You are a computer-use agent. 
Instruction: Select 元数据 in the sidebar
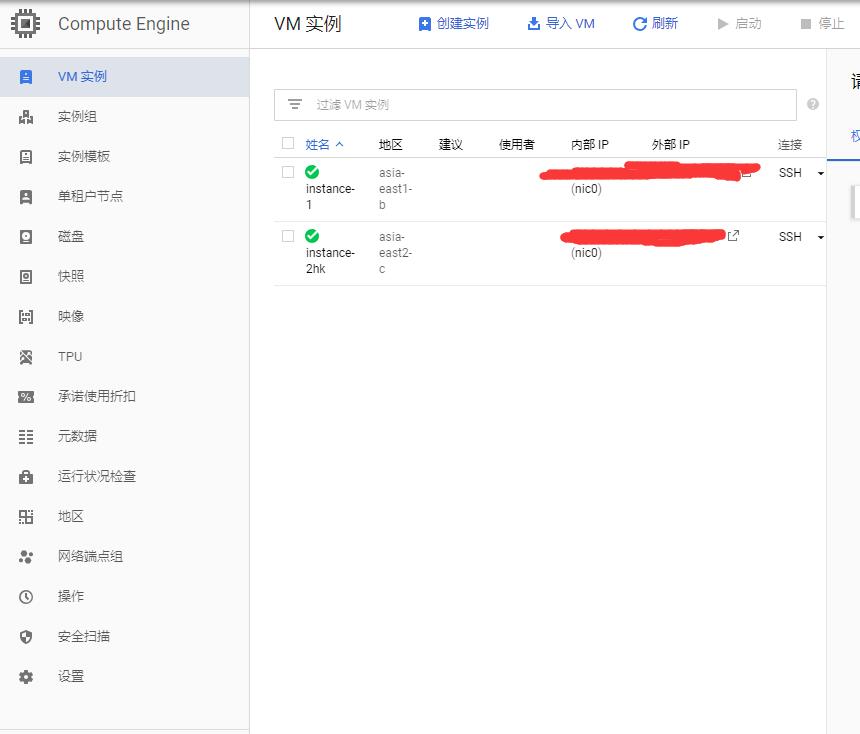pos(77,436)
